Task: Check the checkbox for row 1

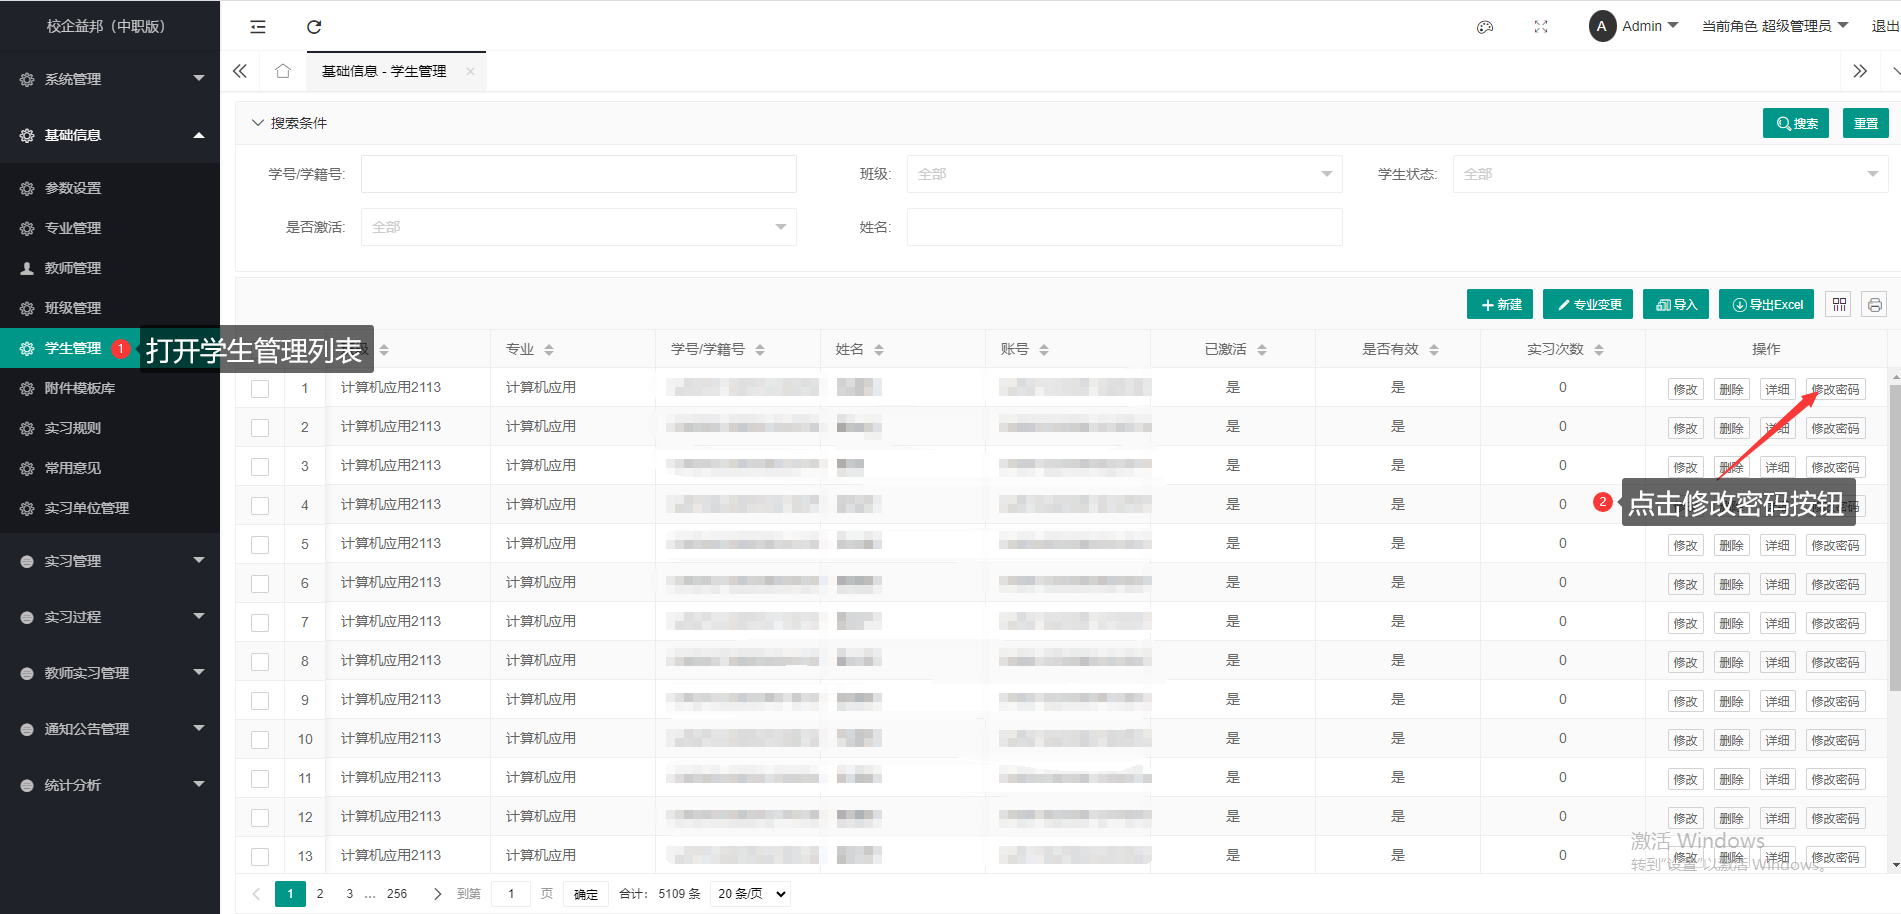Action: coord(260,388)
